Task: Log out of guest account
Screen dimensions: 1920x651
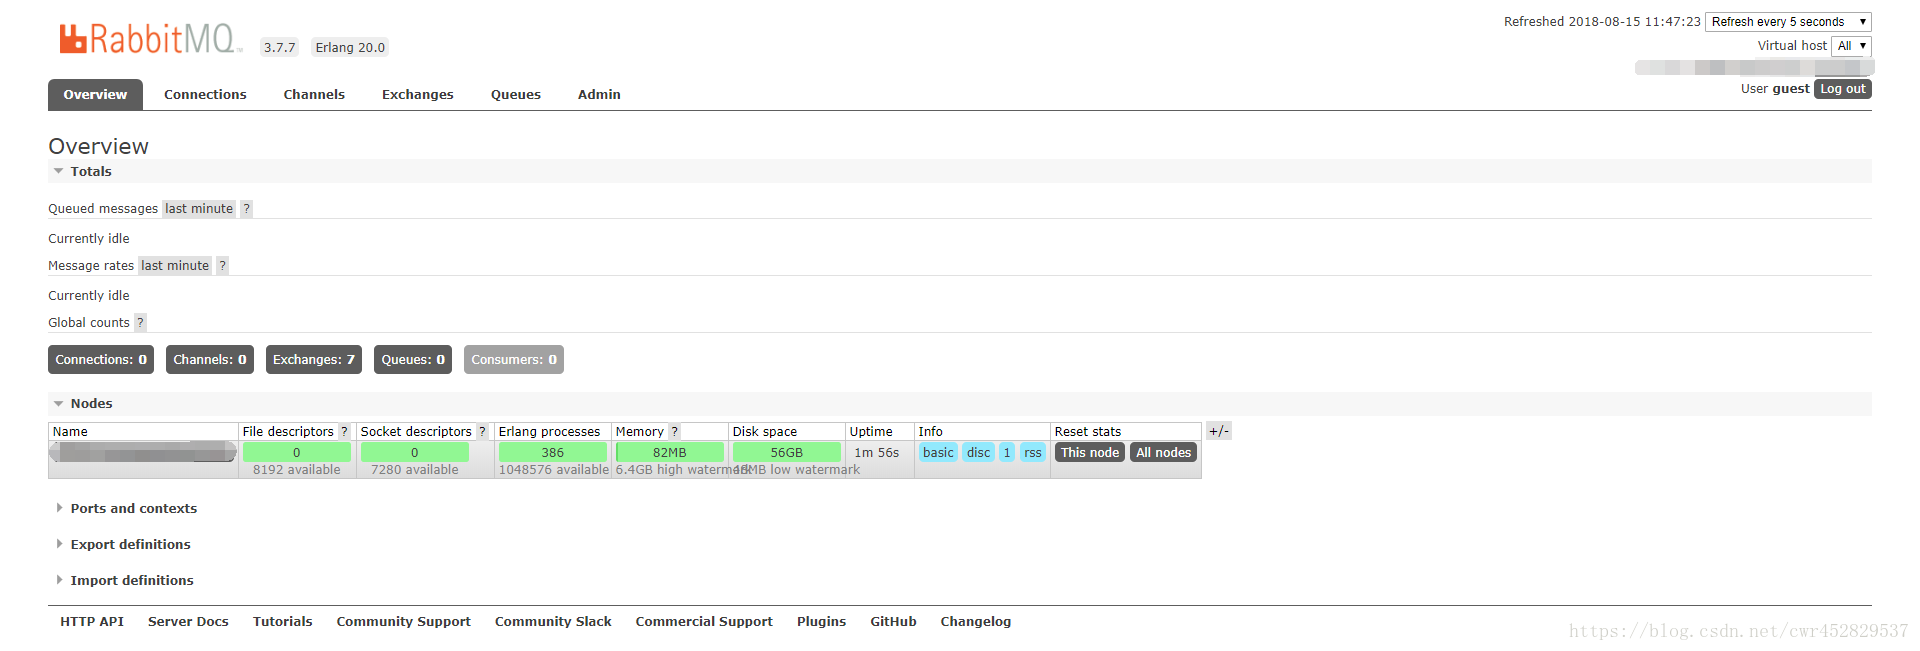Action: coord(1843,89)
